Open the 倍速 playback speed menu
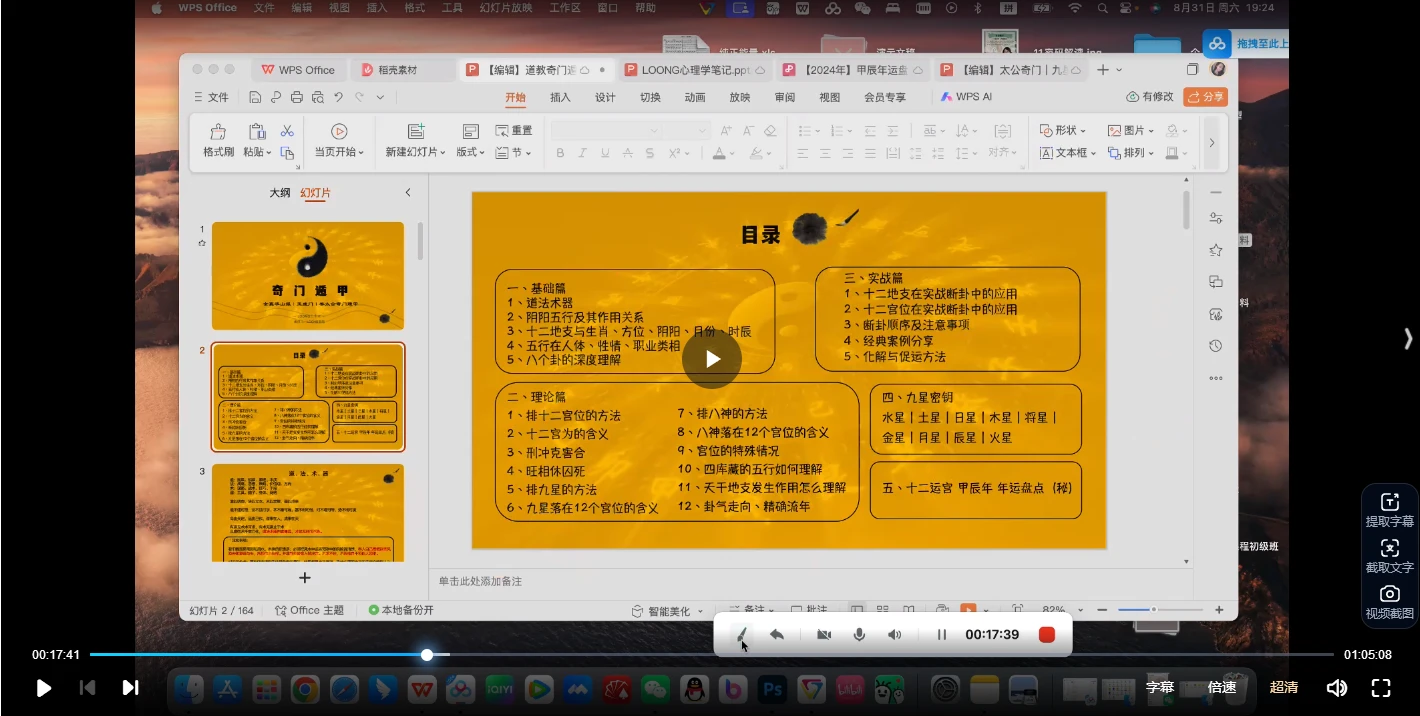This screenshot has height=716, width=1420. (x=1222, y=687)
